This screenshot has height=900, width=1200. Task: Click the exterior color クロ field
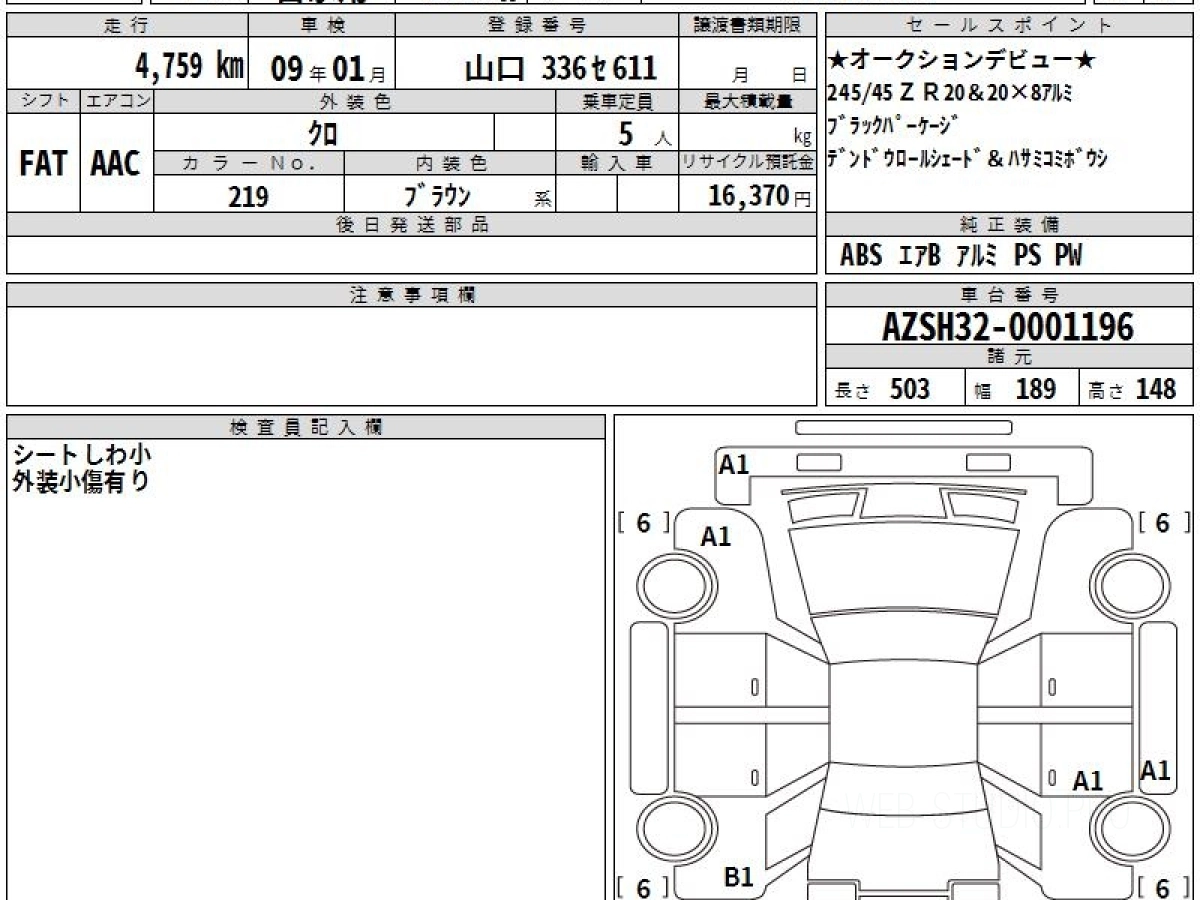323,133
